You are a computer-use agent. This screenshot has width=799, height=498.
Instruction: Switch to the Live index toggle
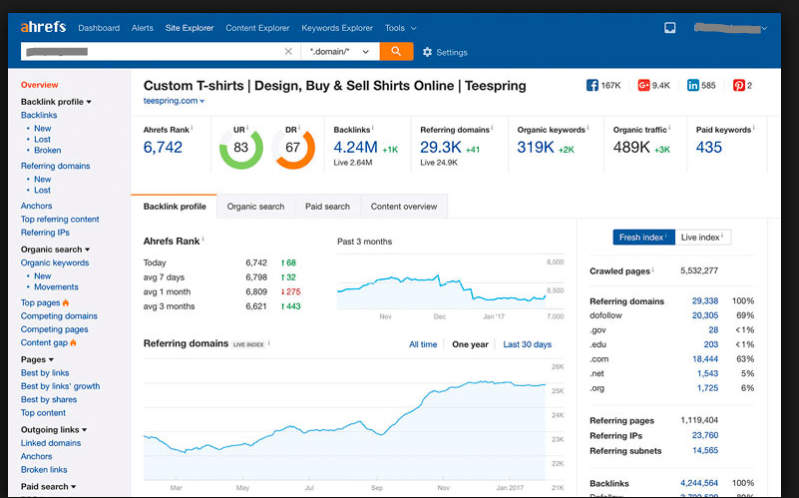(x=703, y=237)
